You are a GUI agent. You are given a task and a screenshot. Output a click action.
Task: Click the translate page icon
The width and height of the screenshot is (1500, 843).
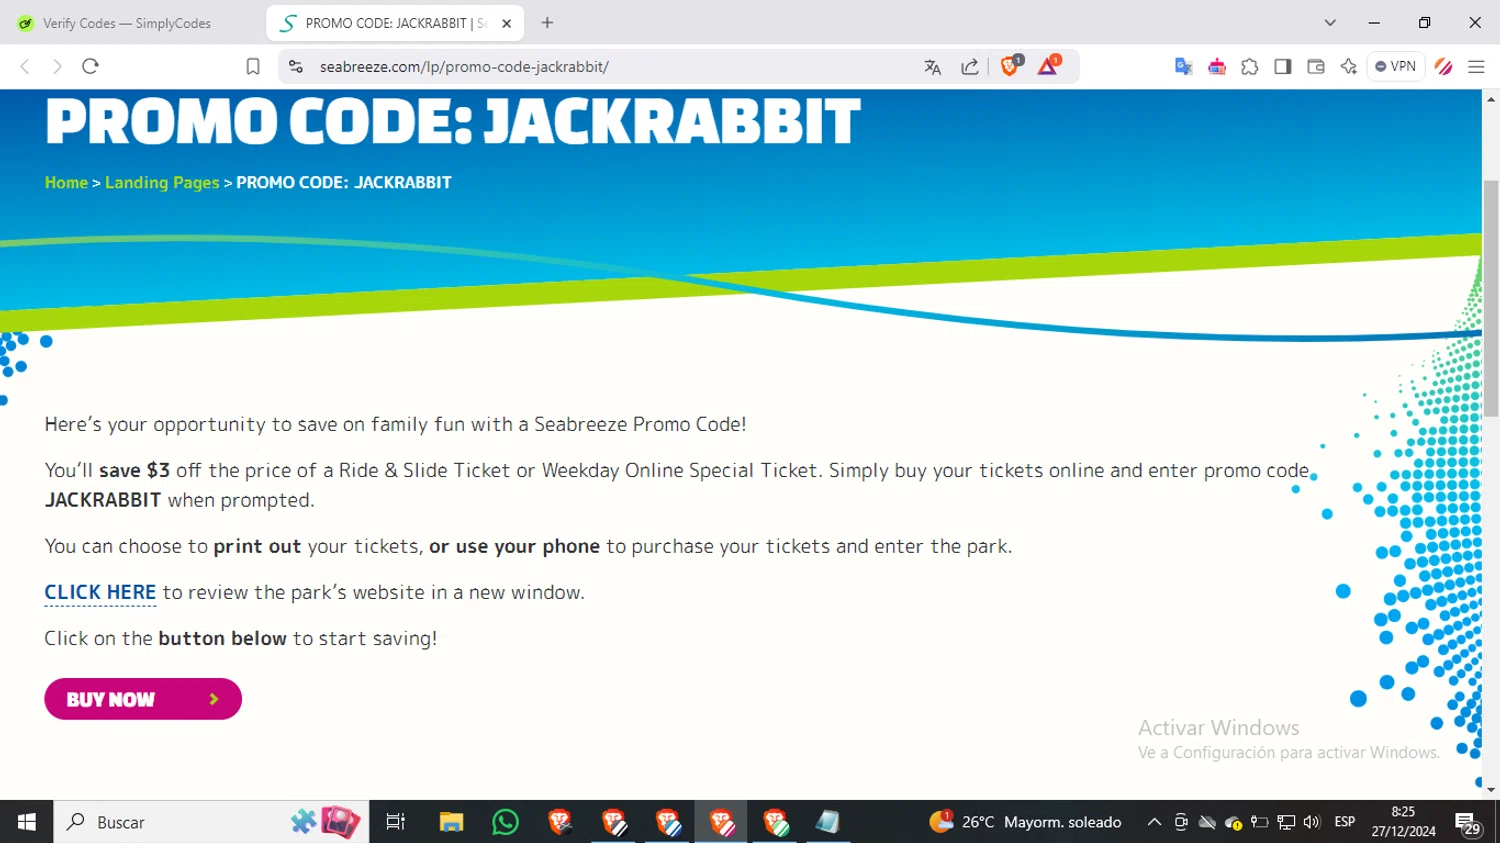pyautogui.click(x=933, y=67)
